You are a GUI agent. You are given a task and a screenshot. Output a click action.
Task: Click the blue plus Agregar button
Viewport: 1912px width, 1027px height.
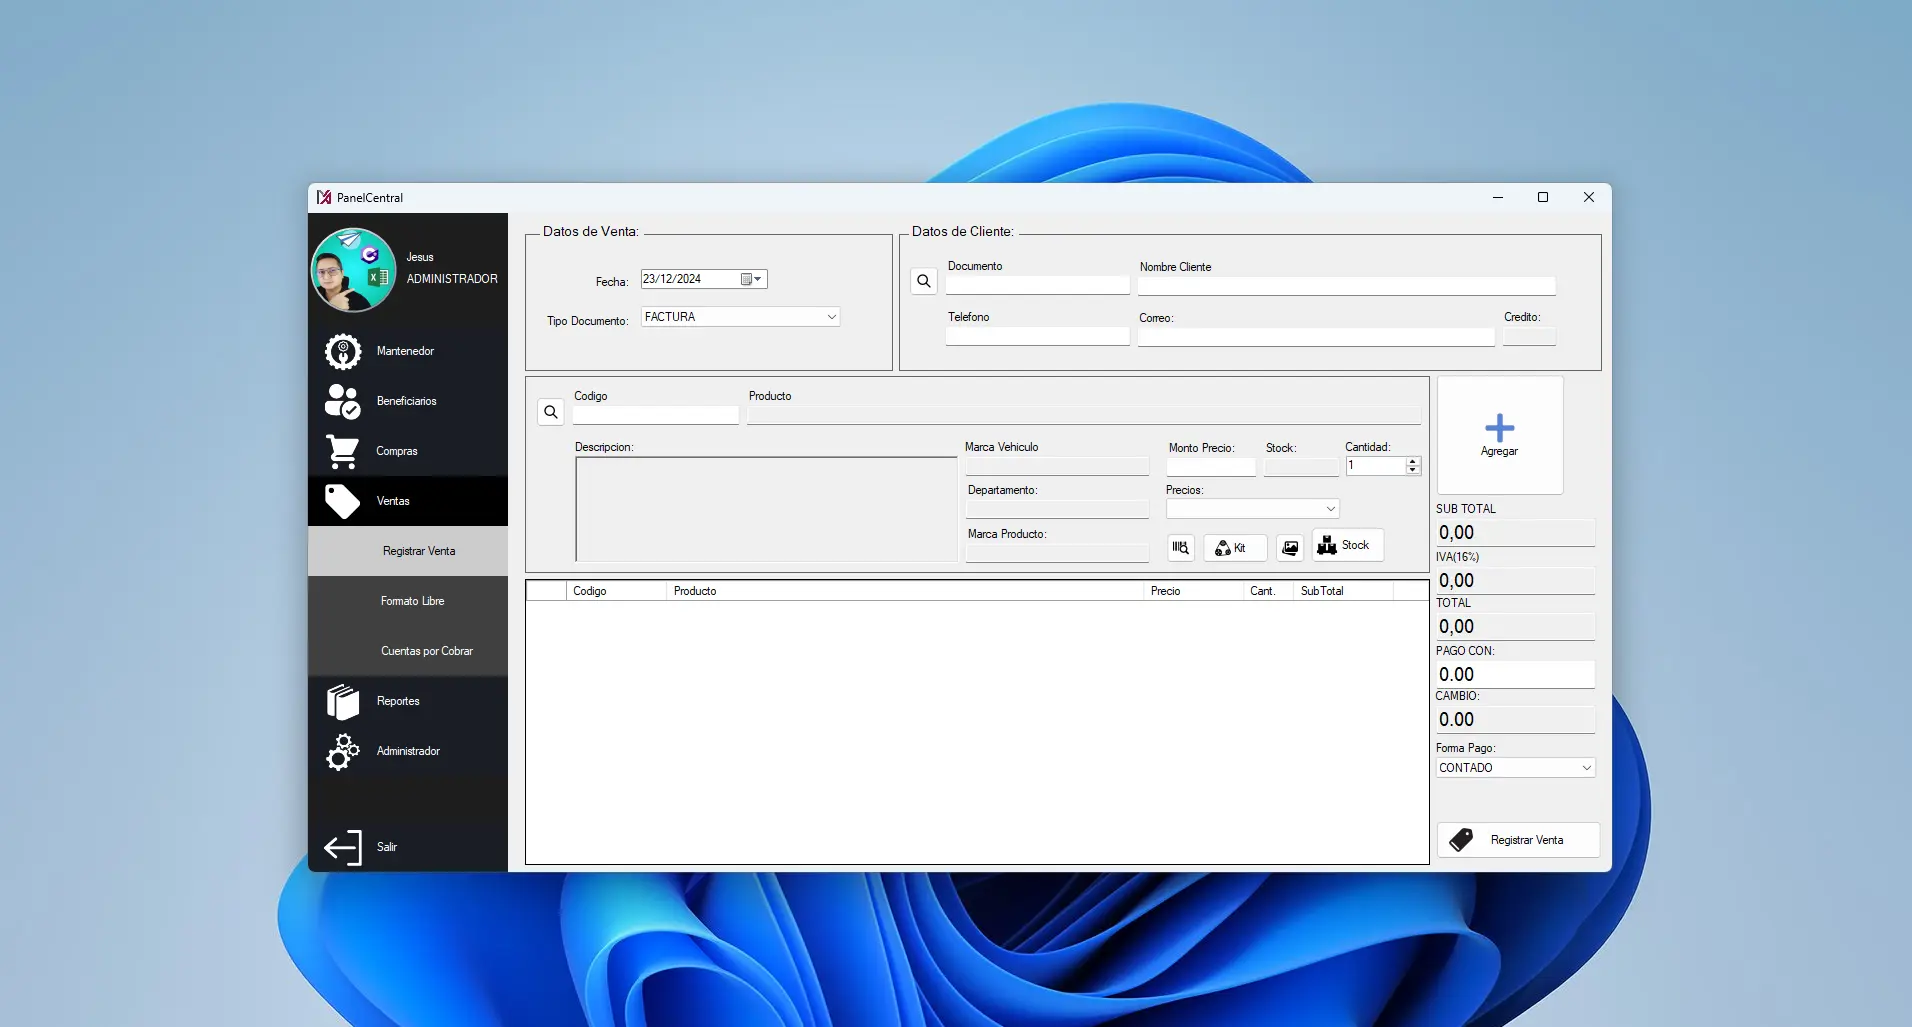[1500, 435]
